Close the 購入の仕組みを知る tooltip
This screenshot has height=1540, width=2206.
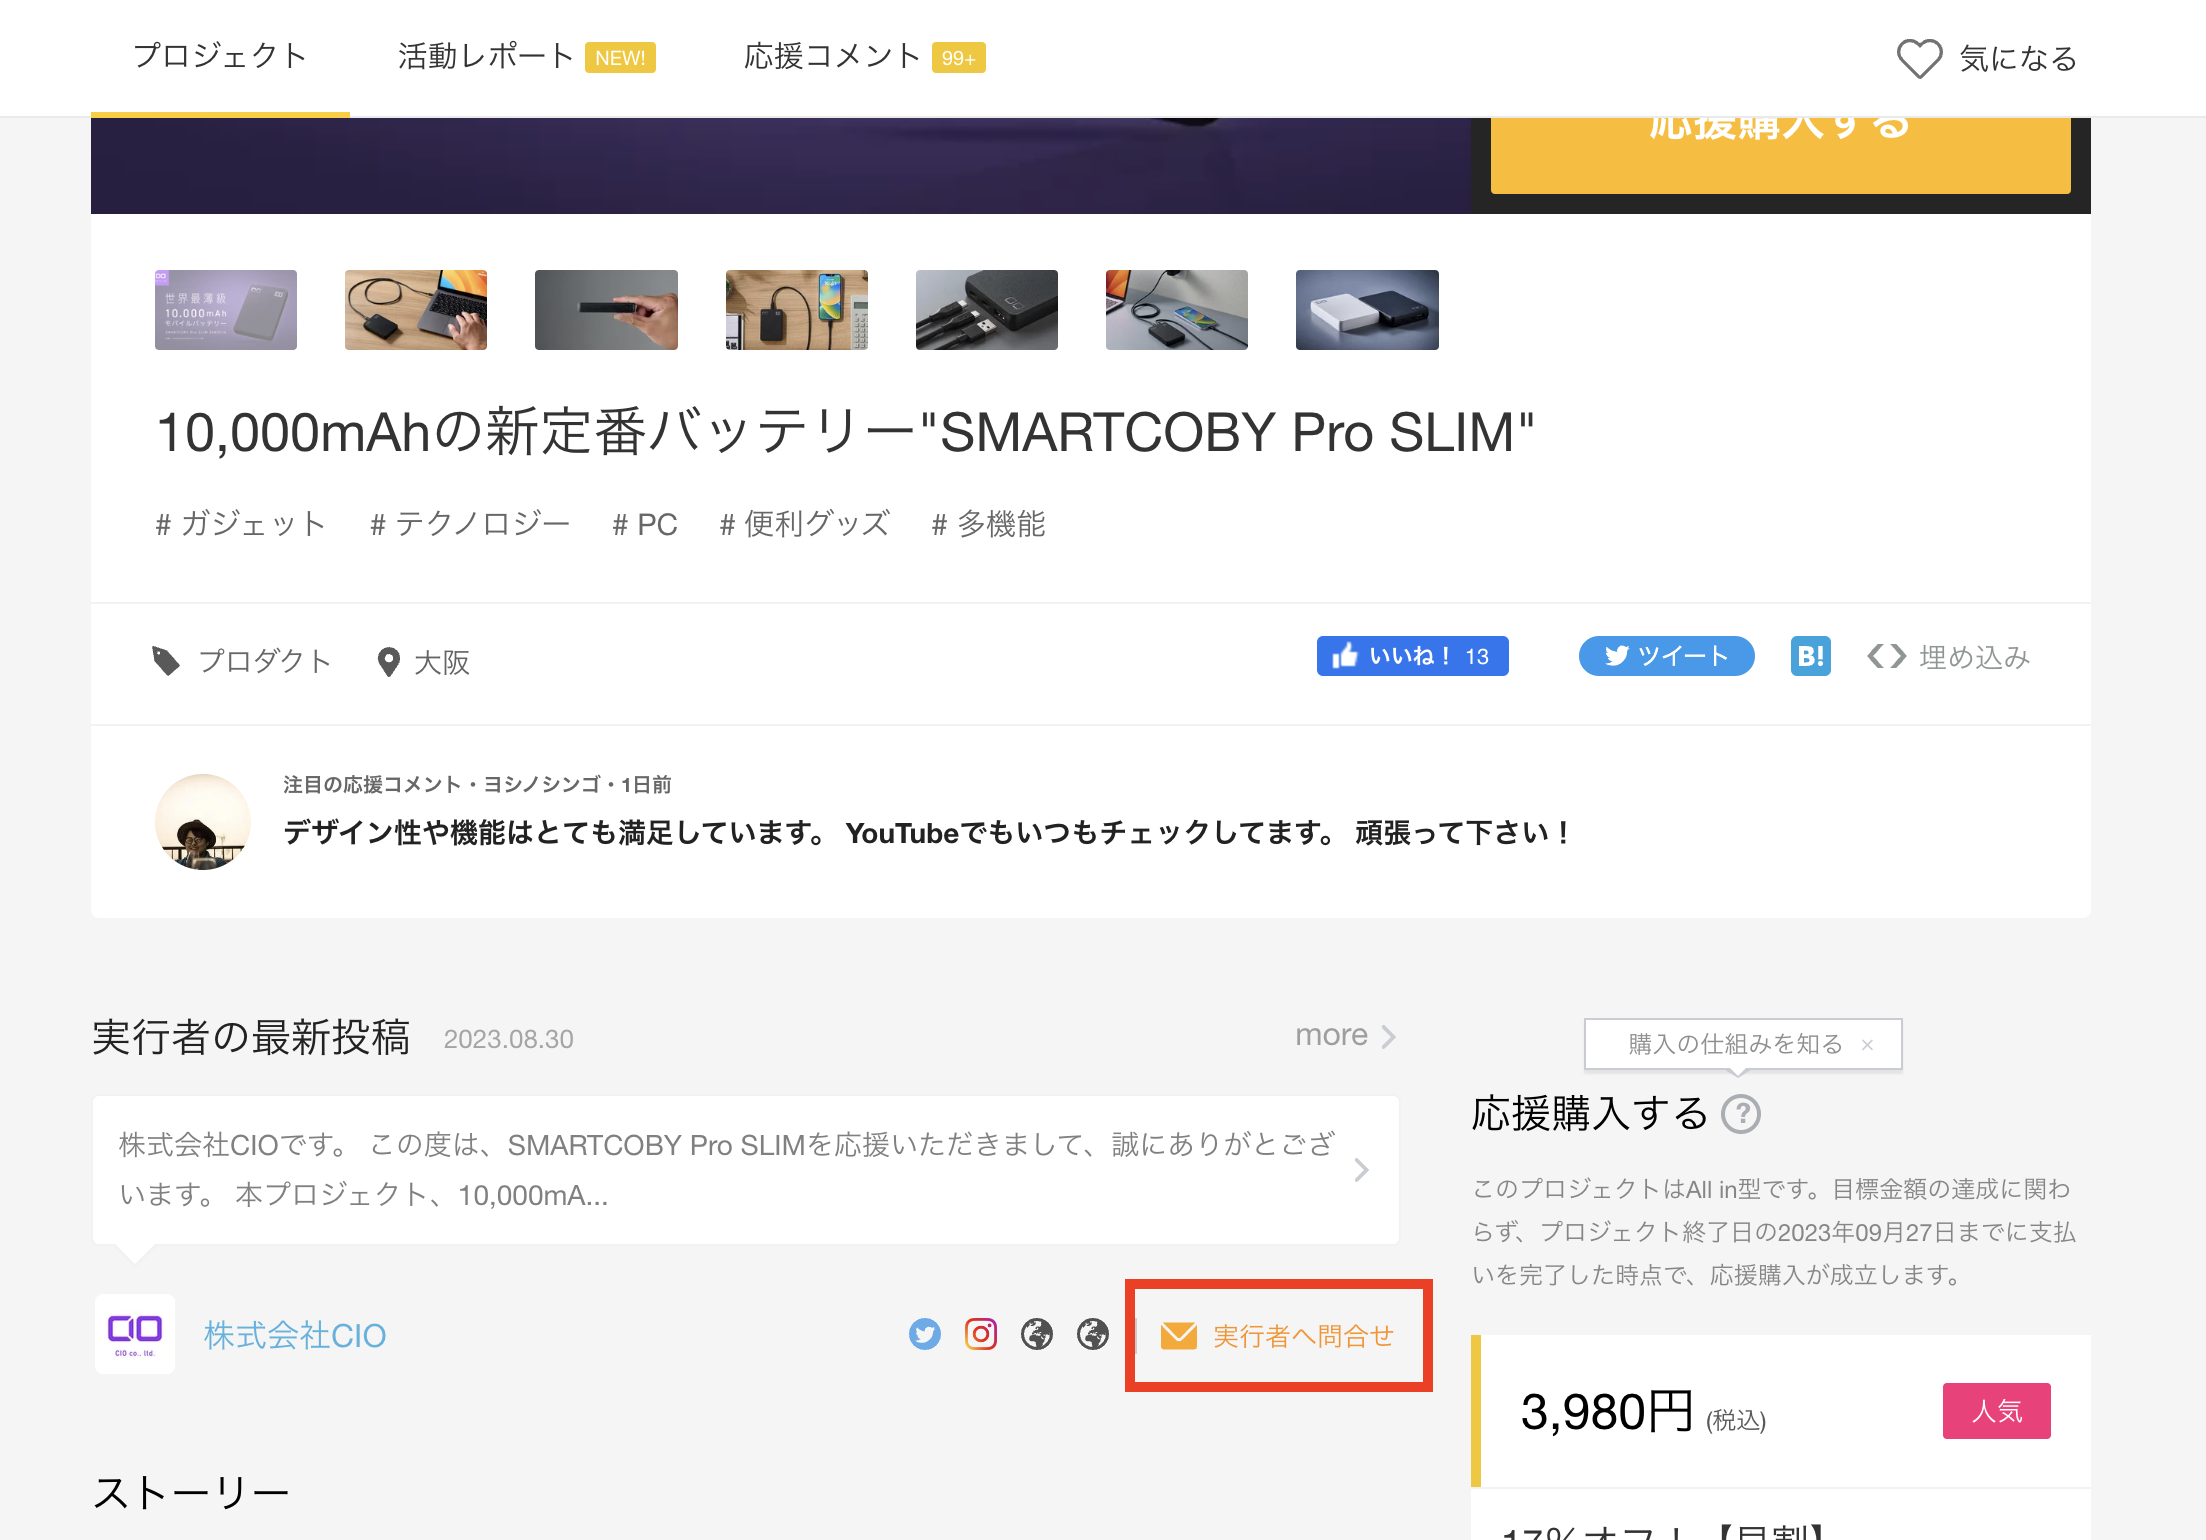pos(1867,1044)
